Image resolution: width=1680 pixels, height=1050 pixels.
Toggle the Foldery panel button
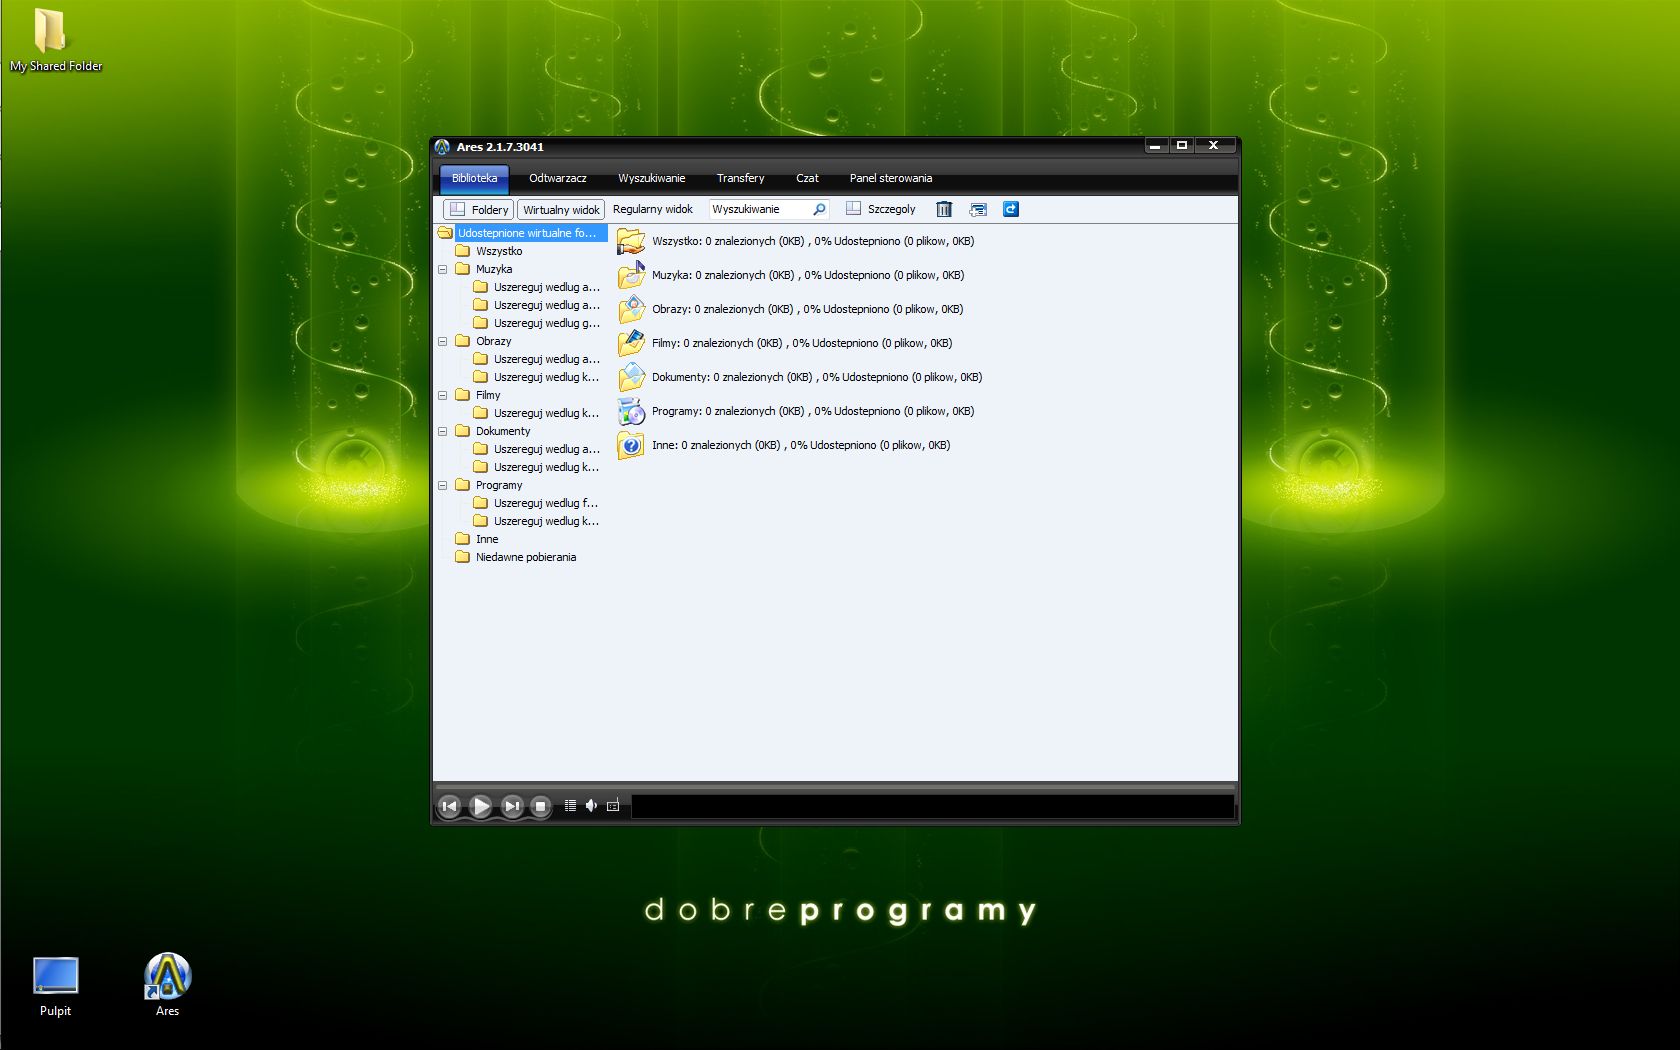[479, 210]
